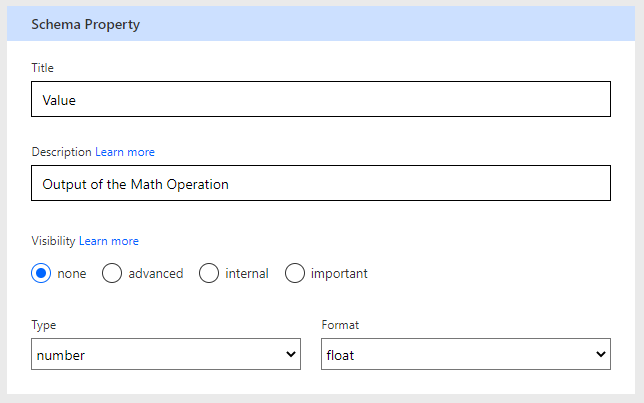Click the 'internal' option label text
The width and height of the screenshot is (644, 403).
tap(247, 273)
